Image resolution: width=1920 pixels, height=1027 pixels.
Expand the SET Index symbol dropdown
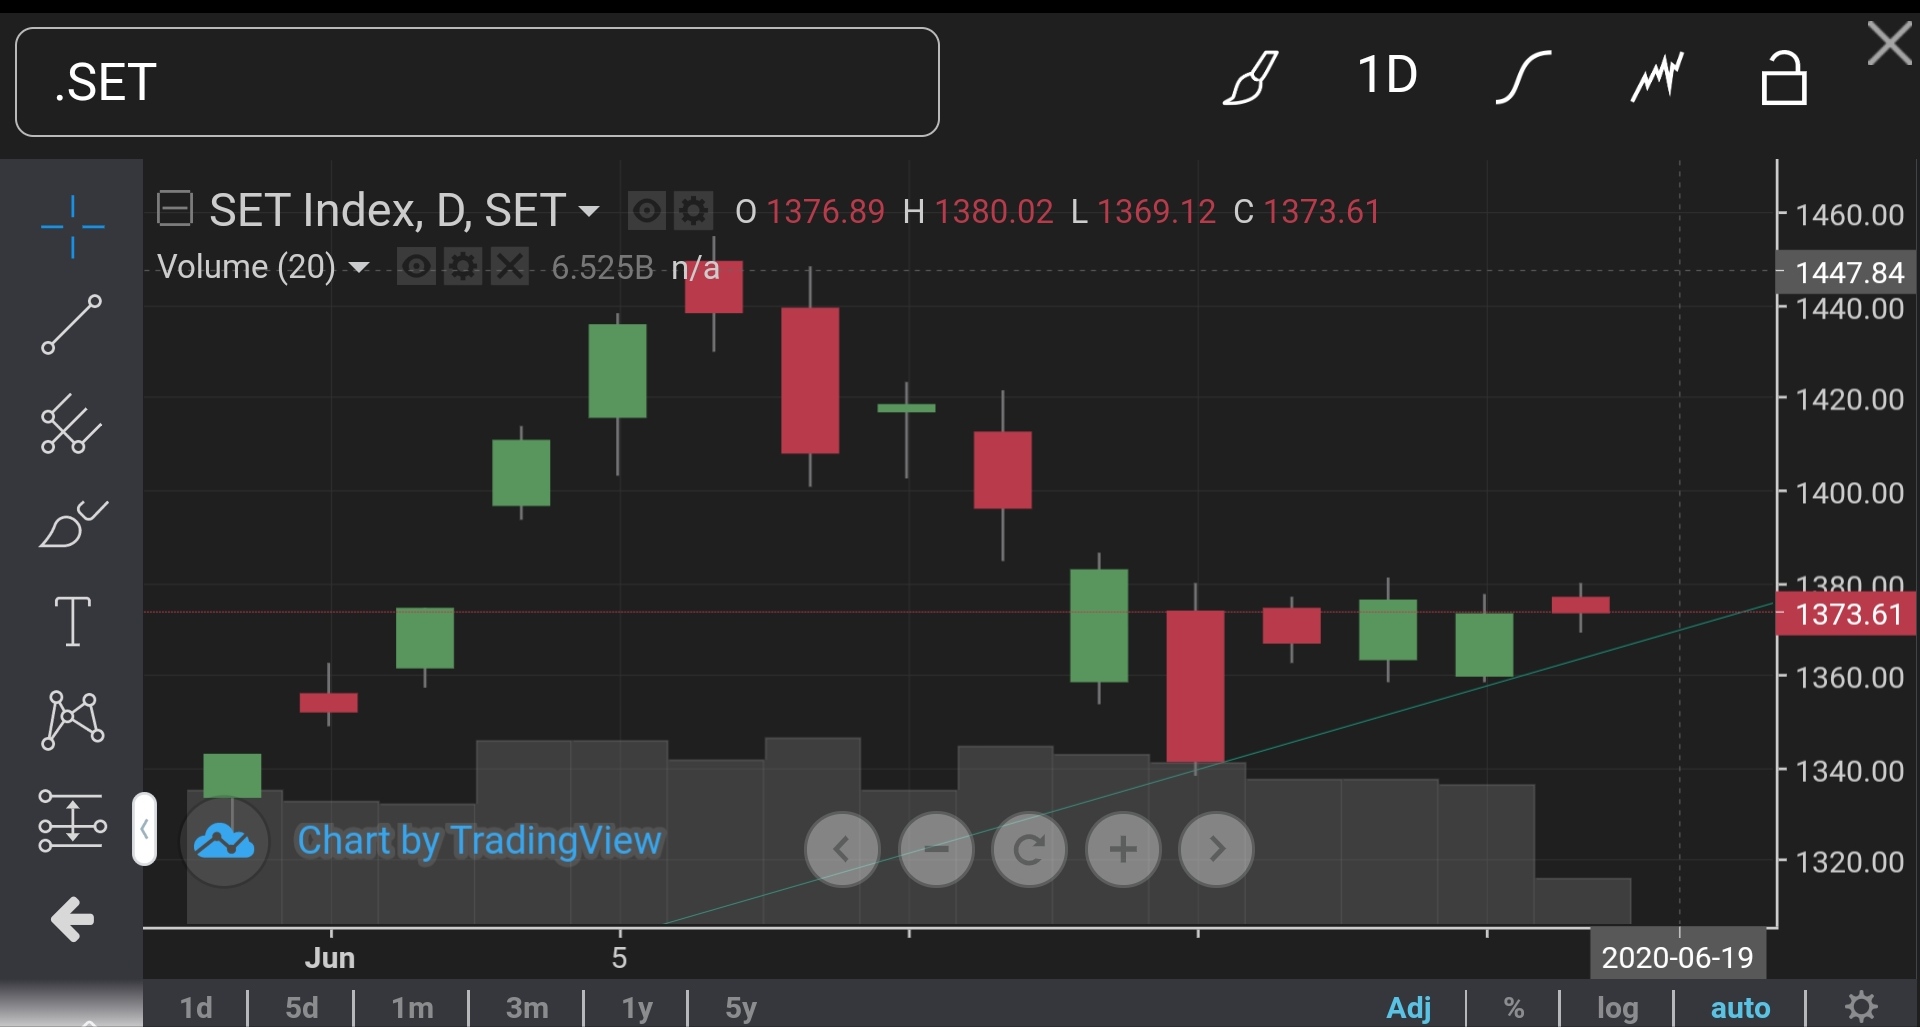tap(589, 211)
